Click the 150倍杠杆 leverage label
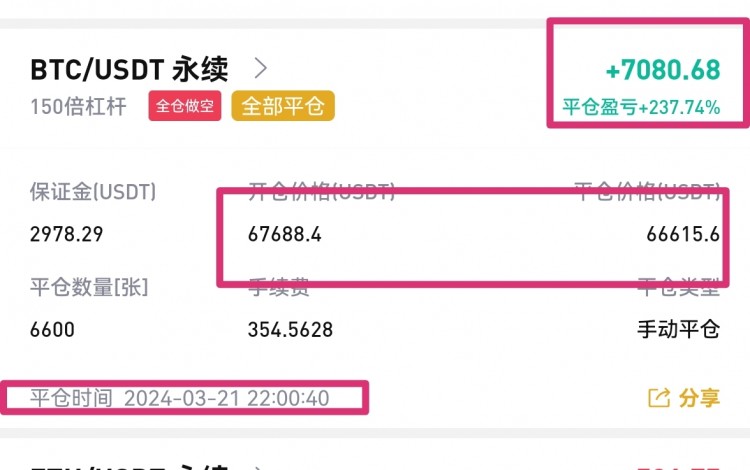750x470 pixels. pos(78,106)
